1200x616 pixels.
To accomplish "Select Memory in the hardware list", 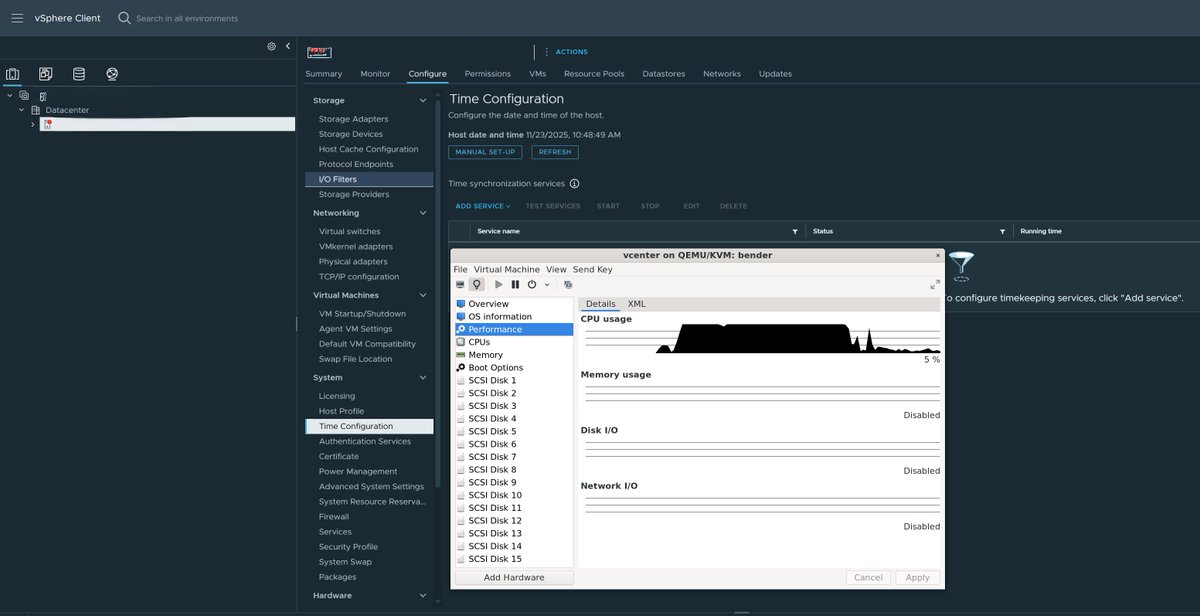I will 514,355.
